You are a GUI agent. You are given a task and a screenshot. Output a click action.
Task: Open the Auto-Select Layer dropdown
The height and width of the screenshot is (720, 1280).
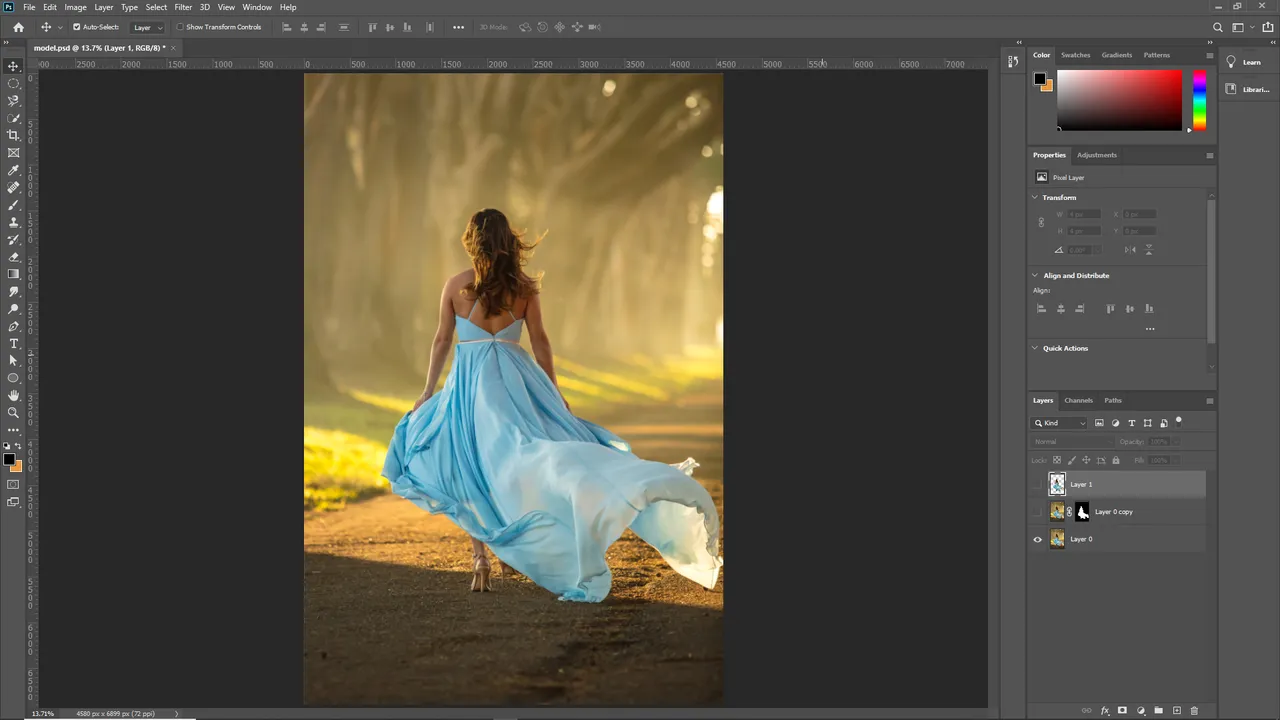click(147, 27)
